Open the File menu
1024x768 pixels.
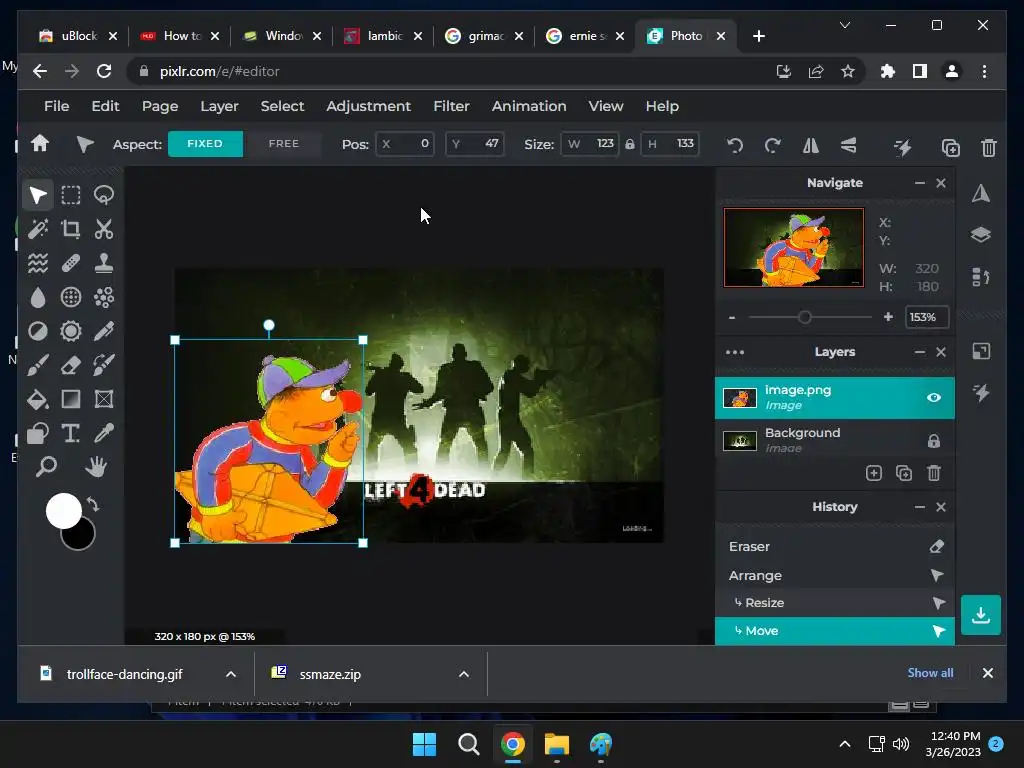[56, 106]
